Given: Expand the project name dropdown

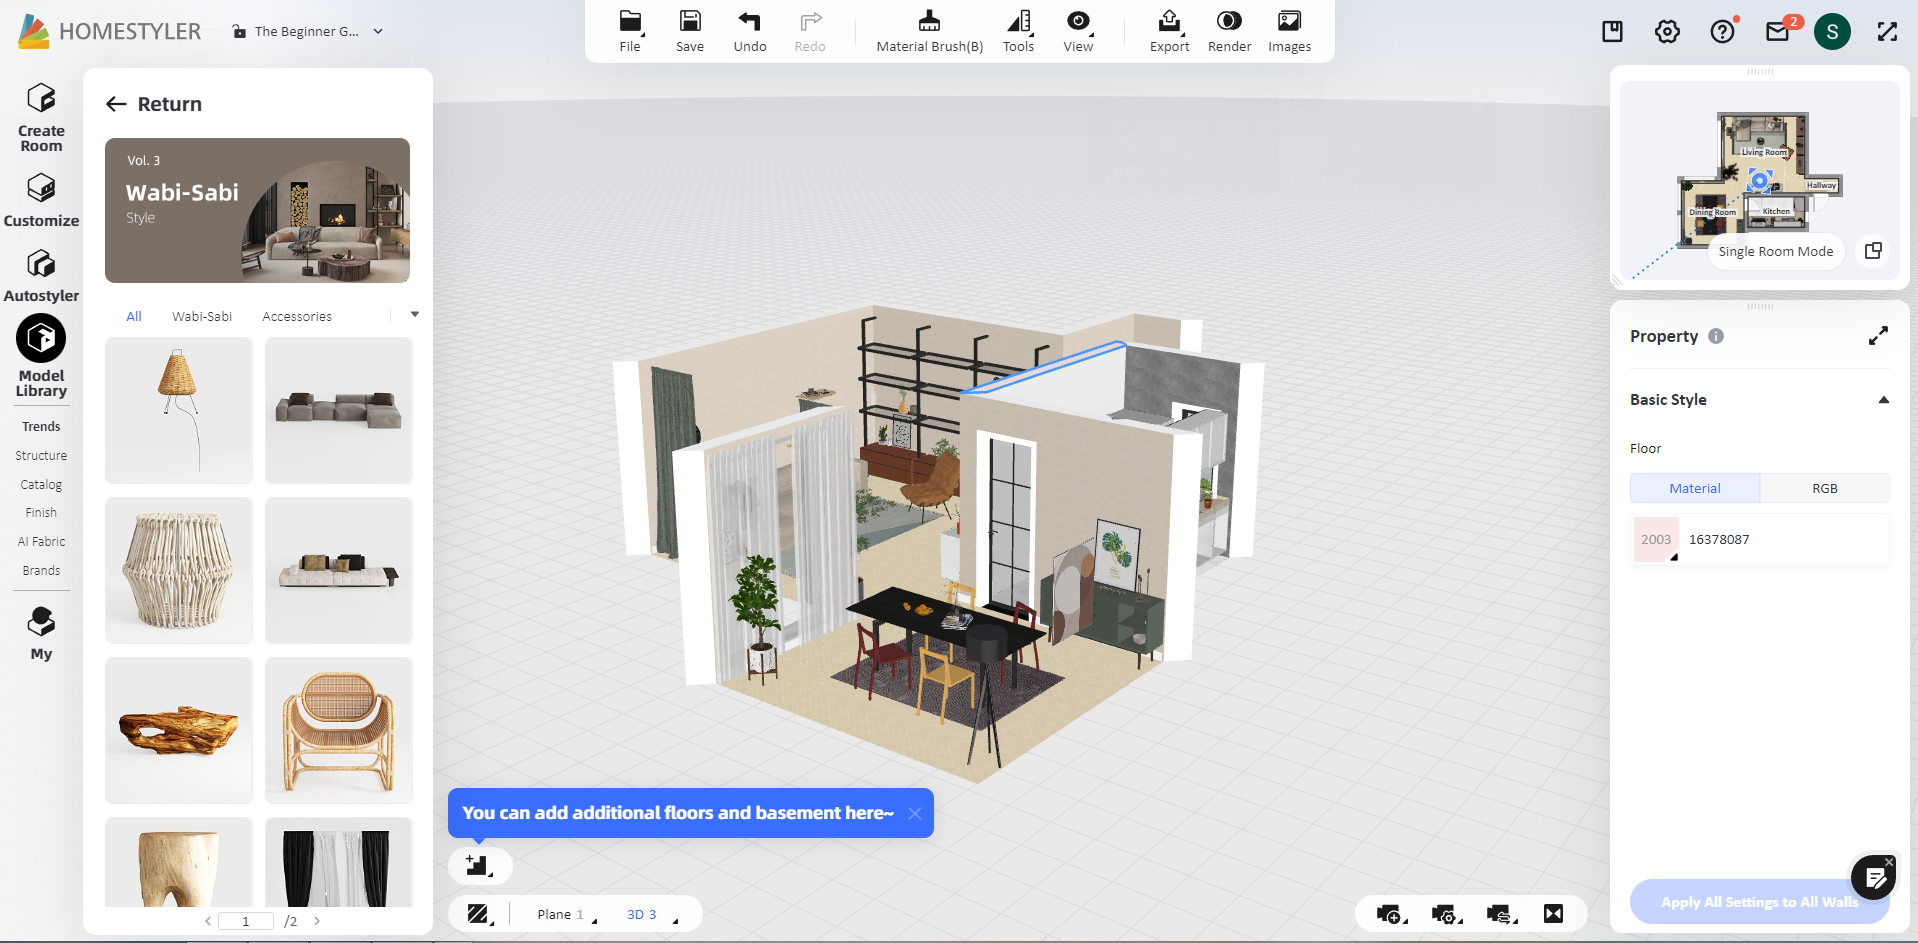Looking at the screenshot, I should pos(378,31).
